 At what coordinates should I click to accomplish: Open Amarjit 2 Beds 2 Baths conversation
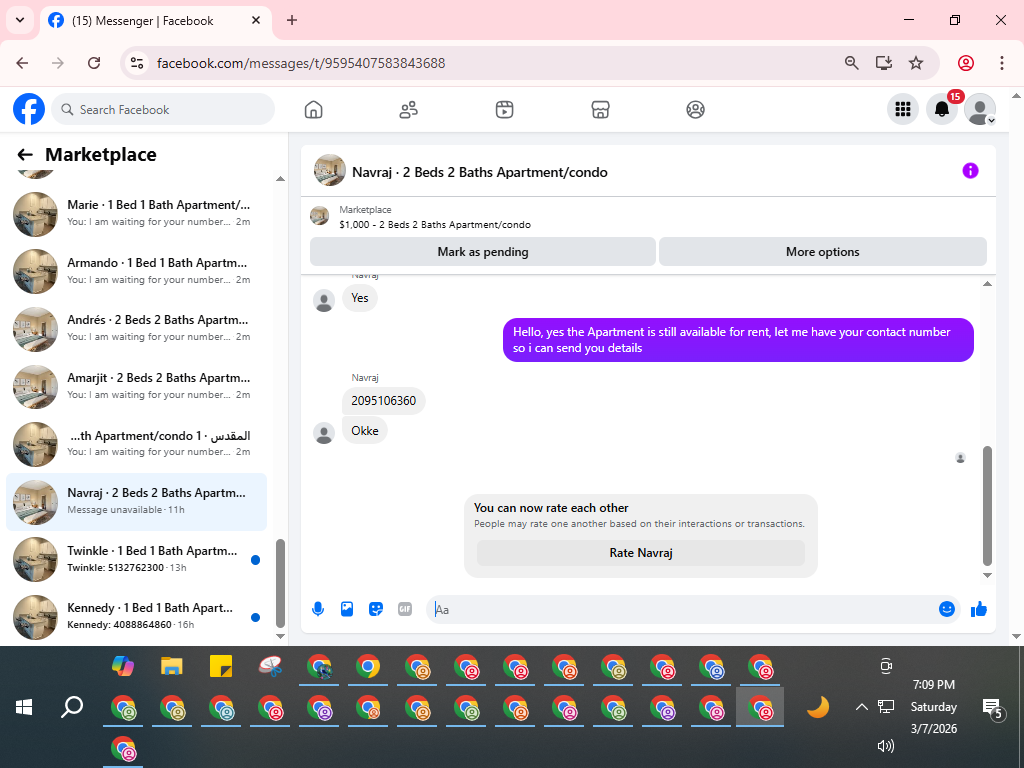[136, 386]
